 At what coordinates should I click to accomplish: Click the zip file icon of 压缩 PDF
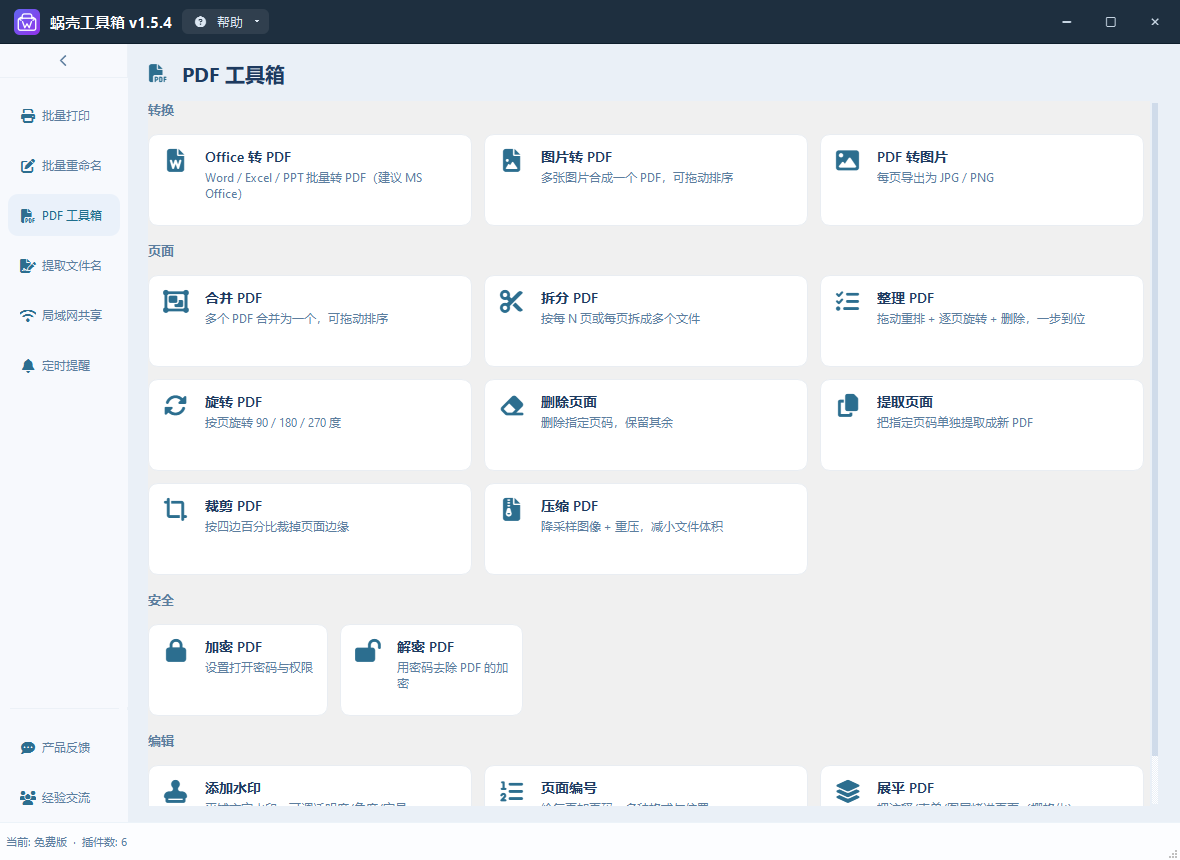click(512, 509)
